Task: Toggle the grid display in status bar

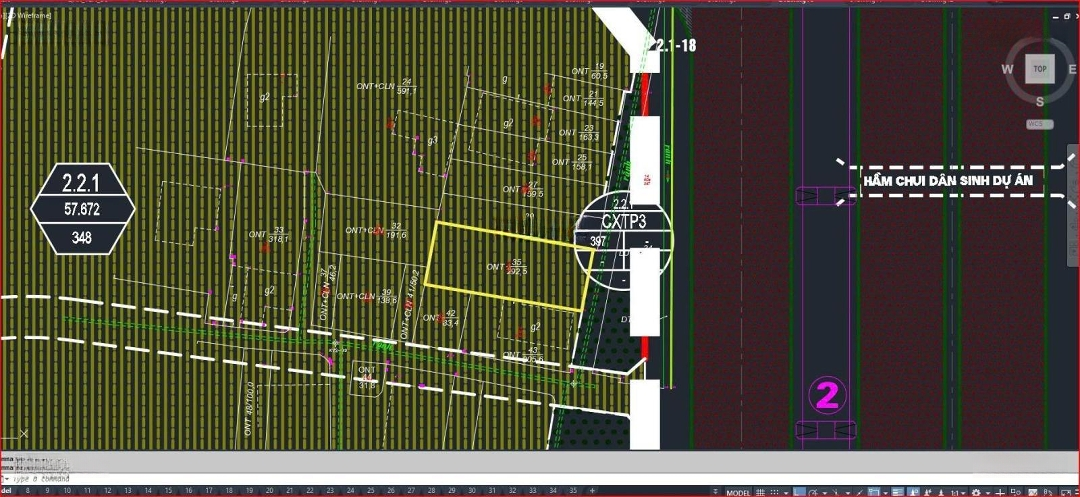Action: pos(759,492)
